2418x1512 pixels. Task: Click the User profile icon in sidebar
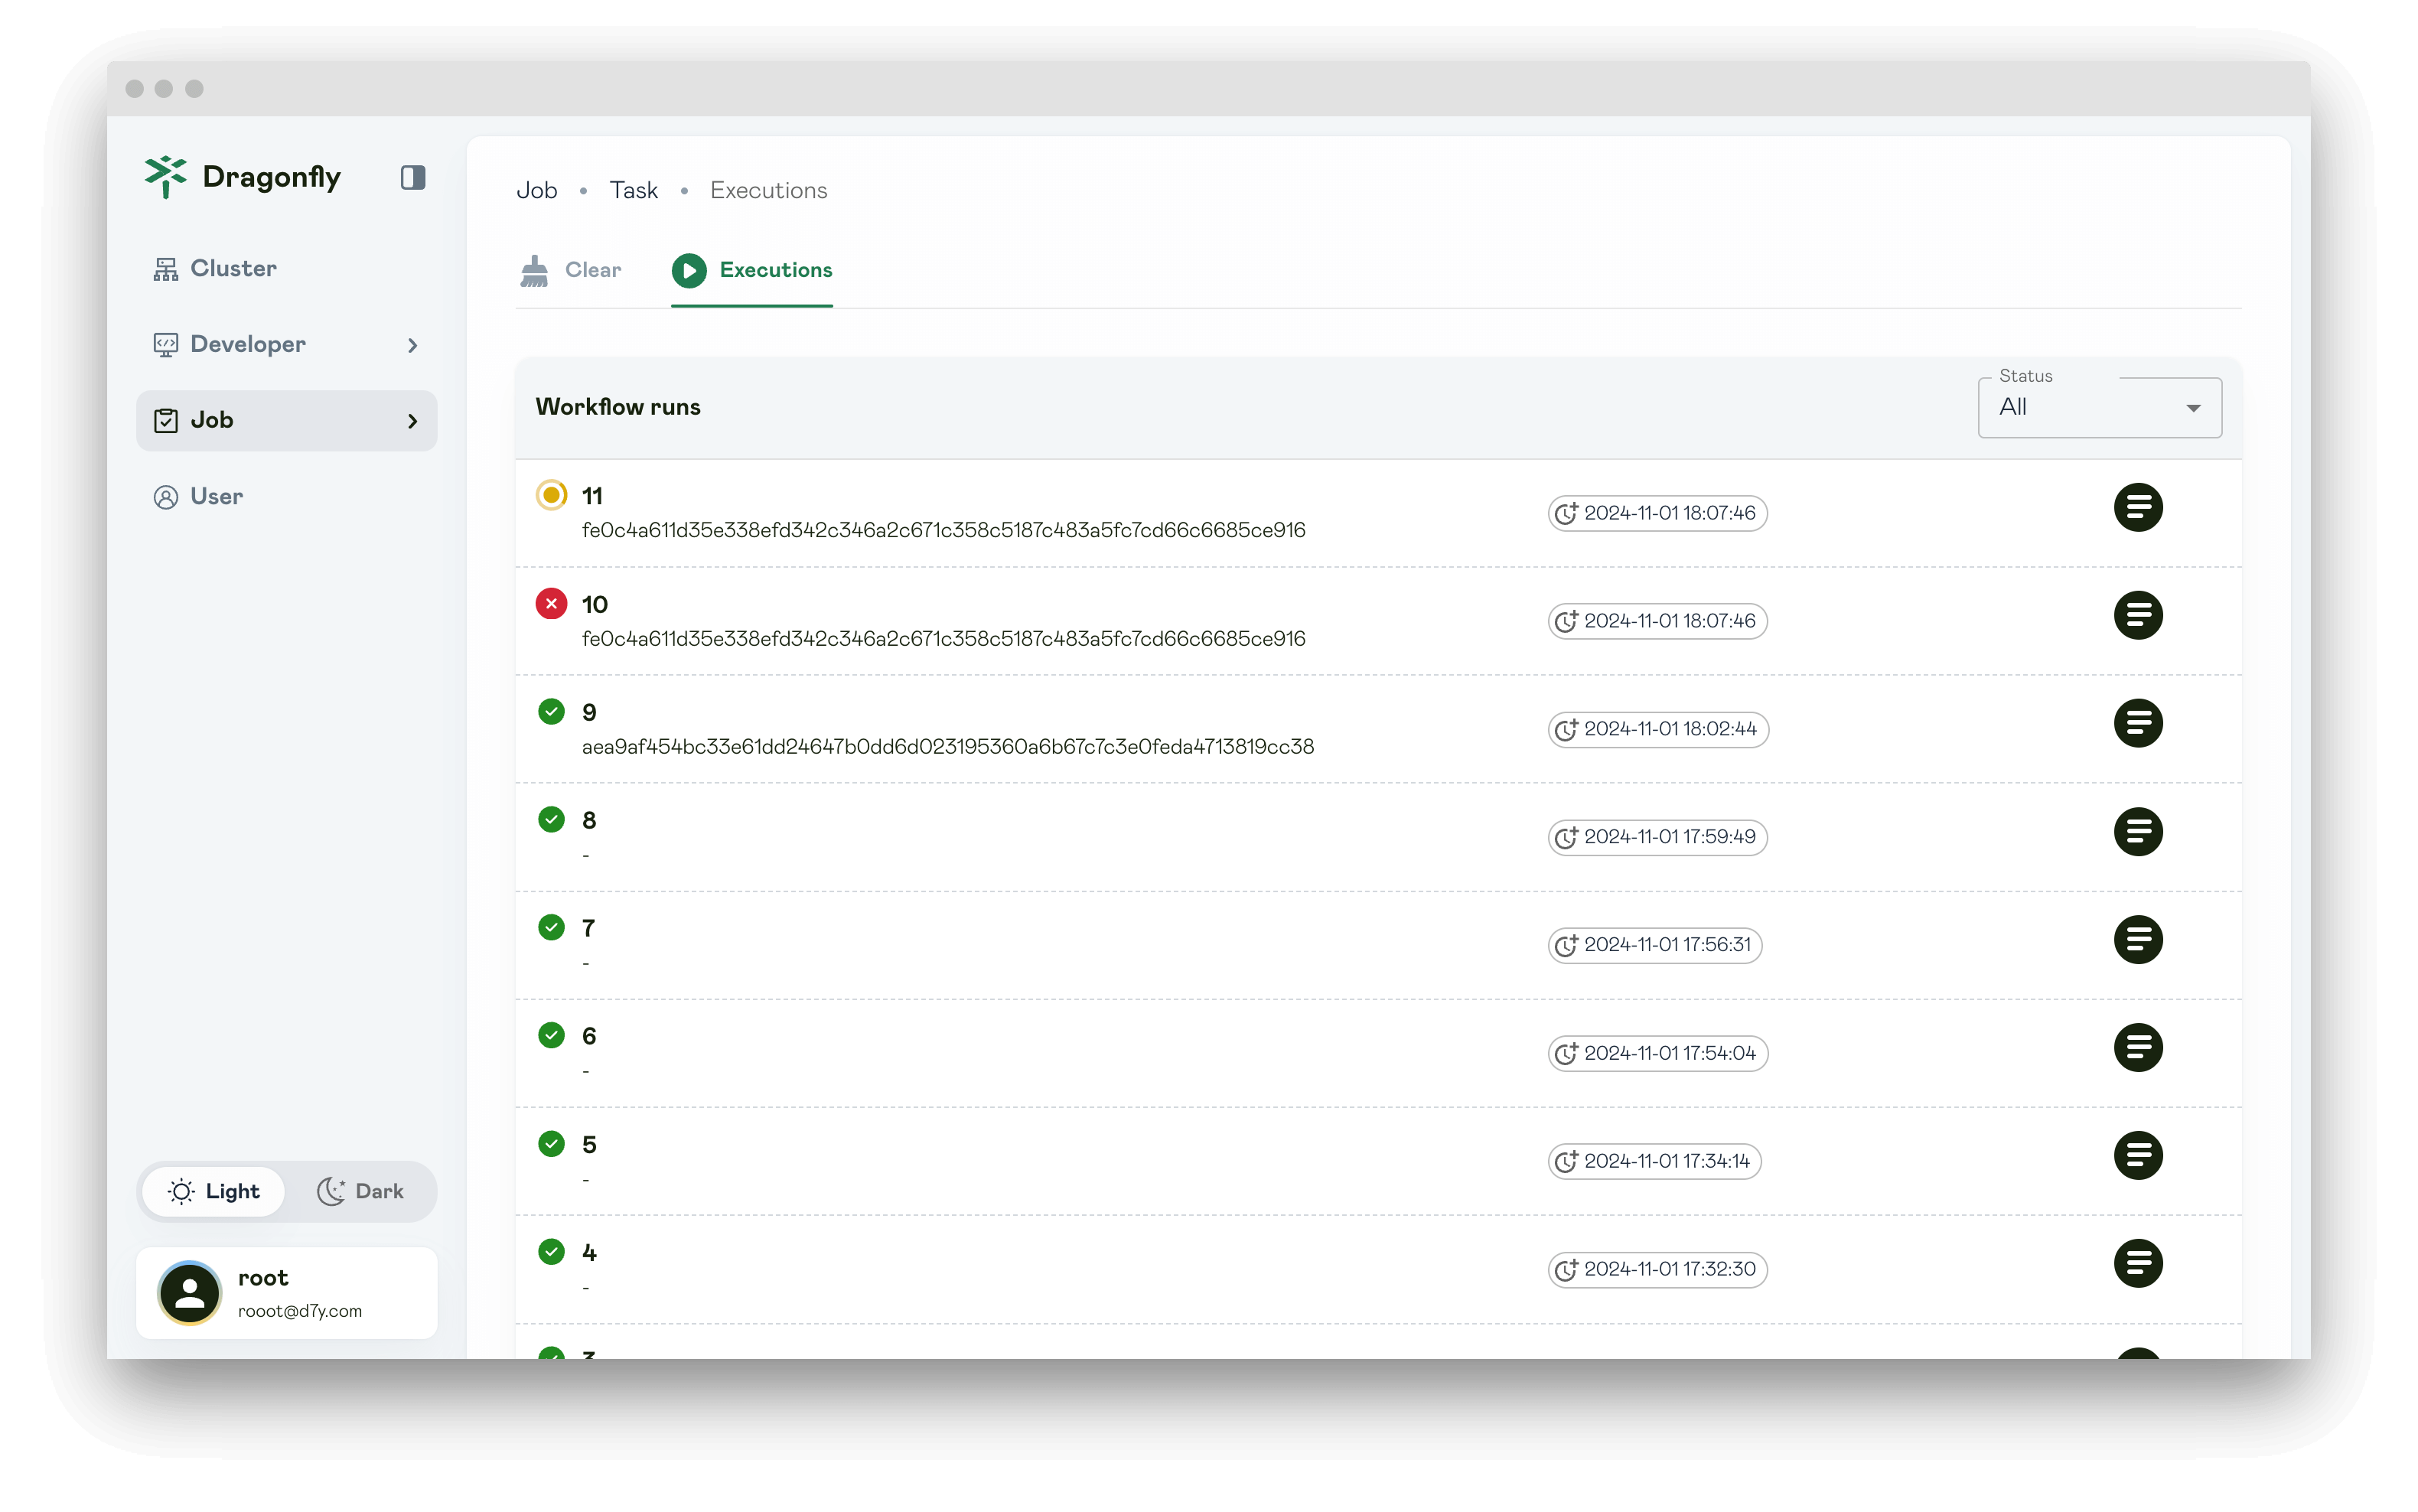pos(166,497)
